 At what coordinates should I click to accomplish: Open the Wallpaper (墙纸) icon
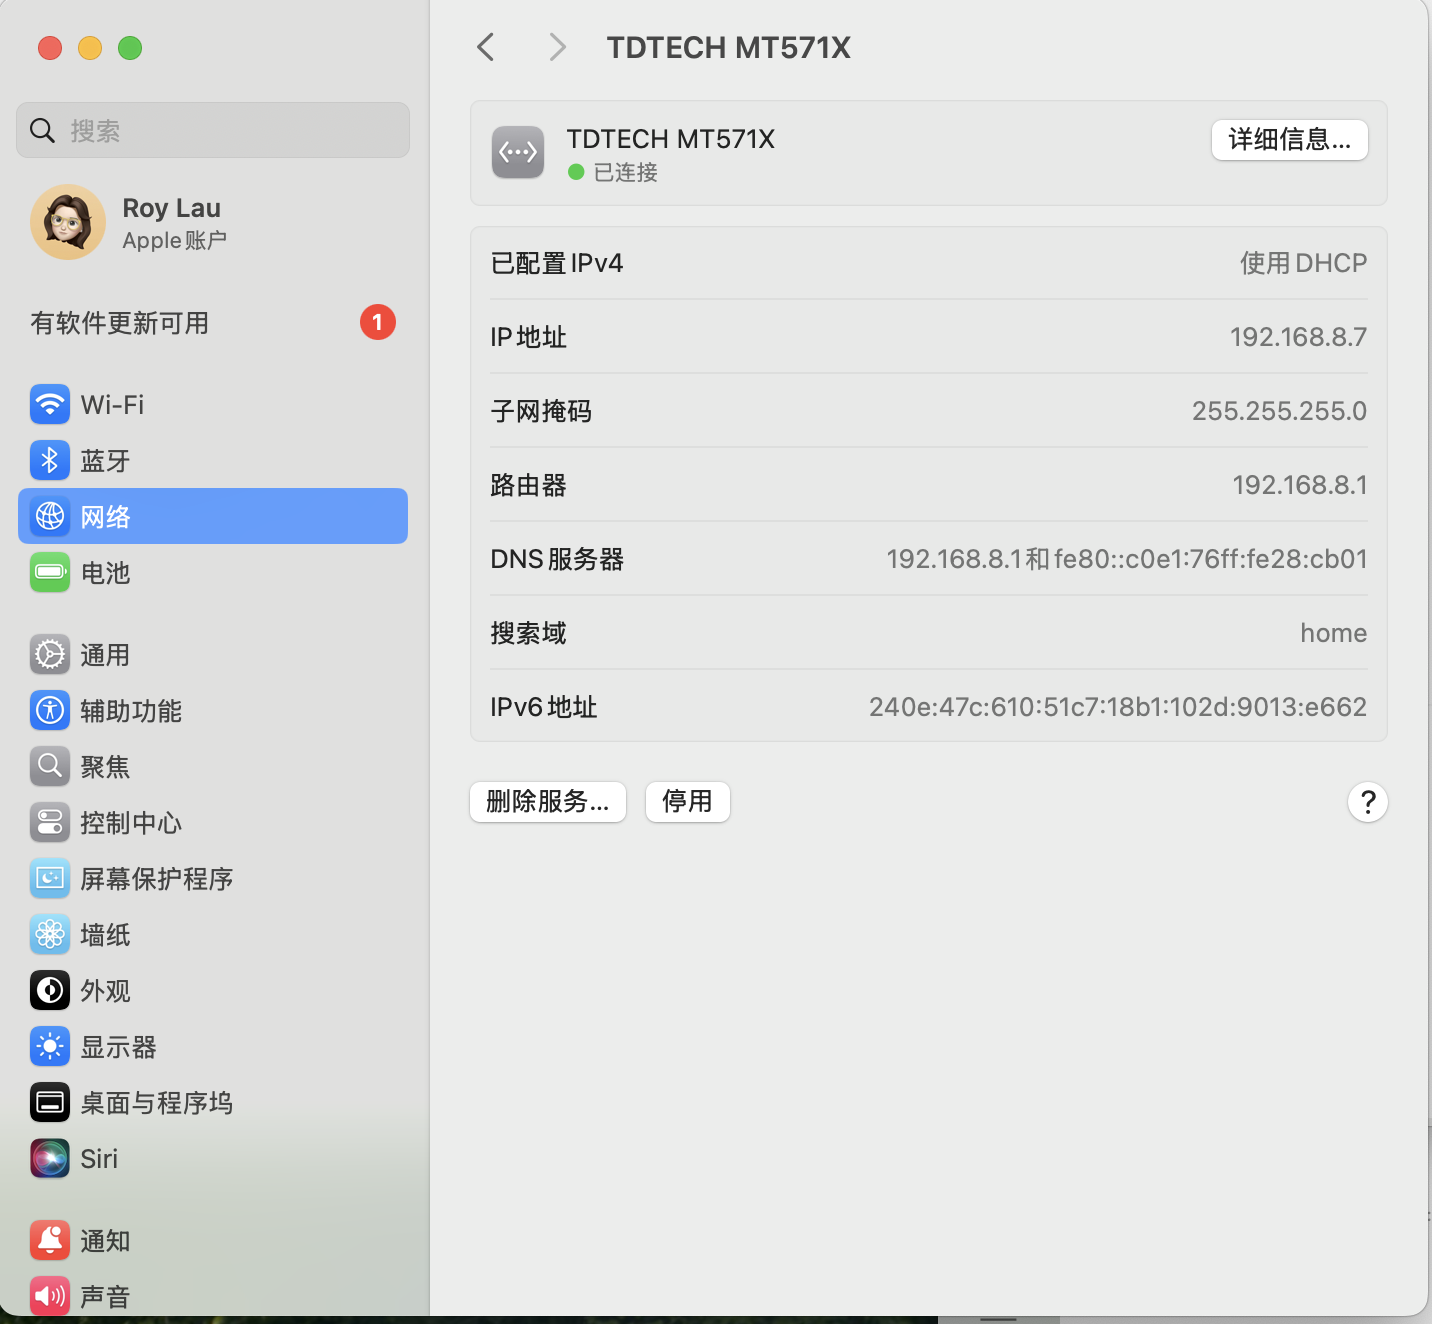(x=50, y=934)
